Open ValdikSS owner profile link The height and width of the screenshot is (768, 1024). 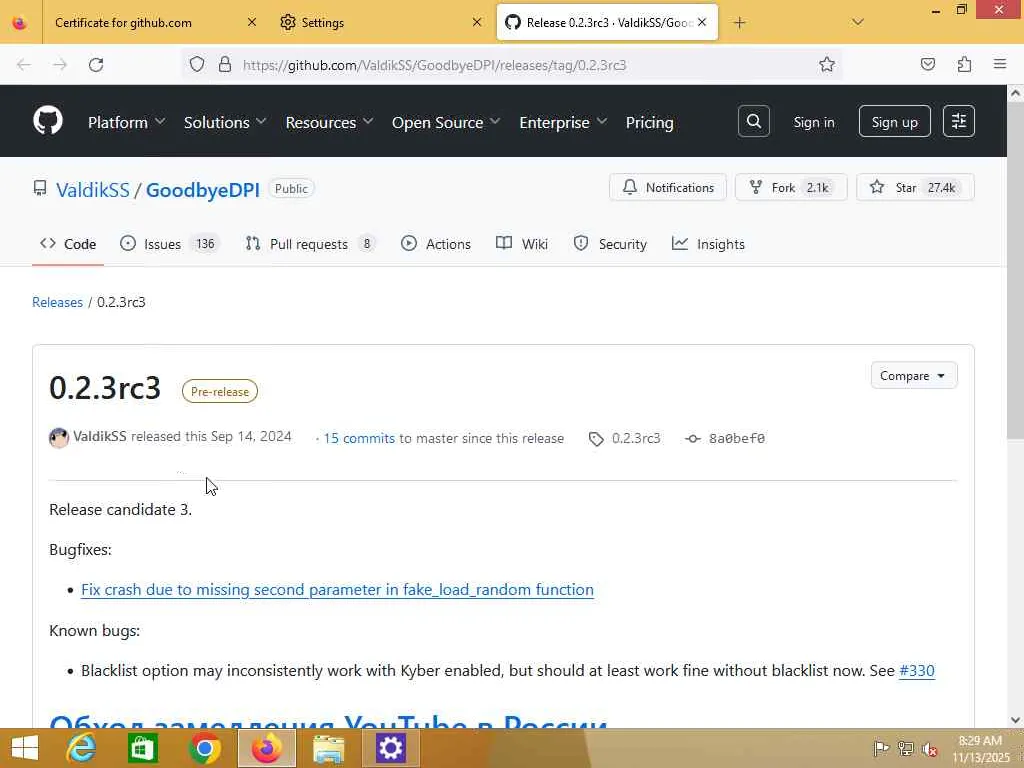pos(93,190)
